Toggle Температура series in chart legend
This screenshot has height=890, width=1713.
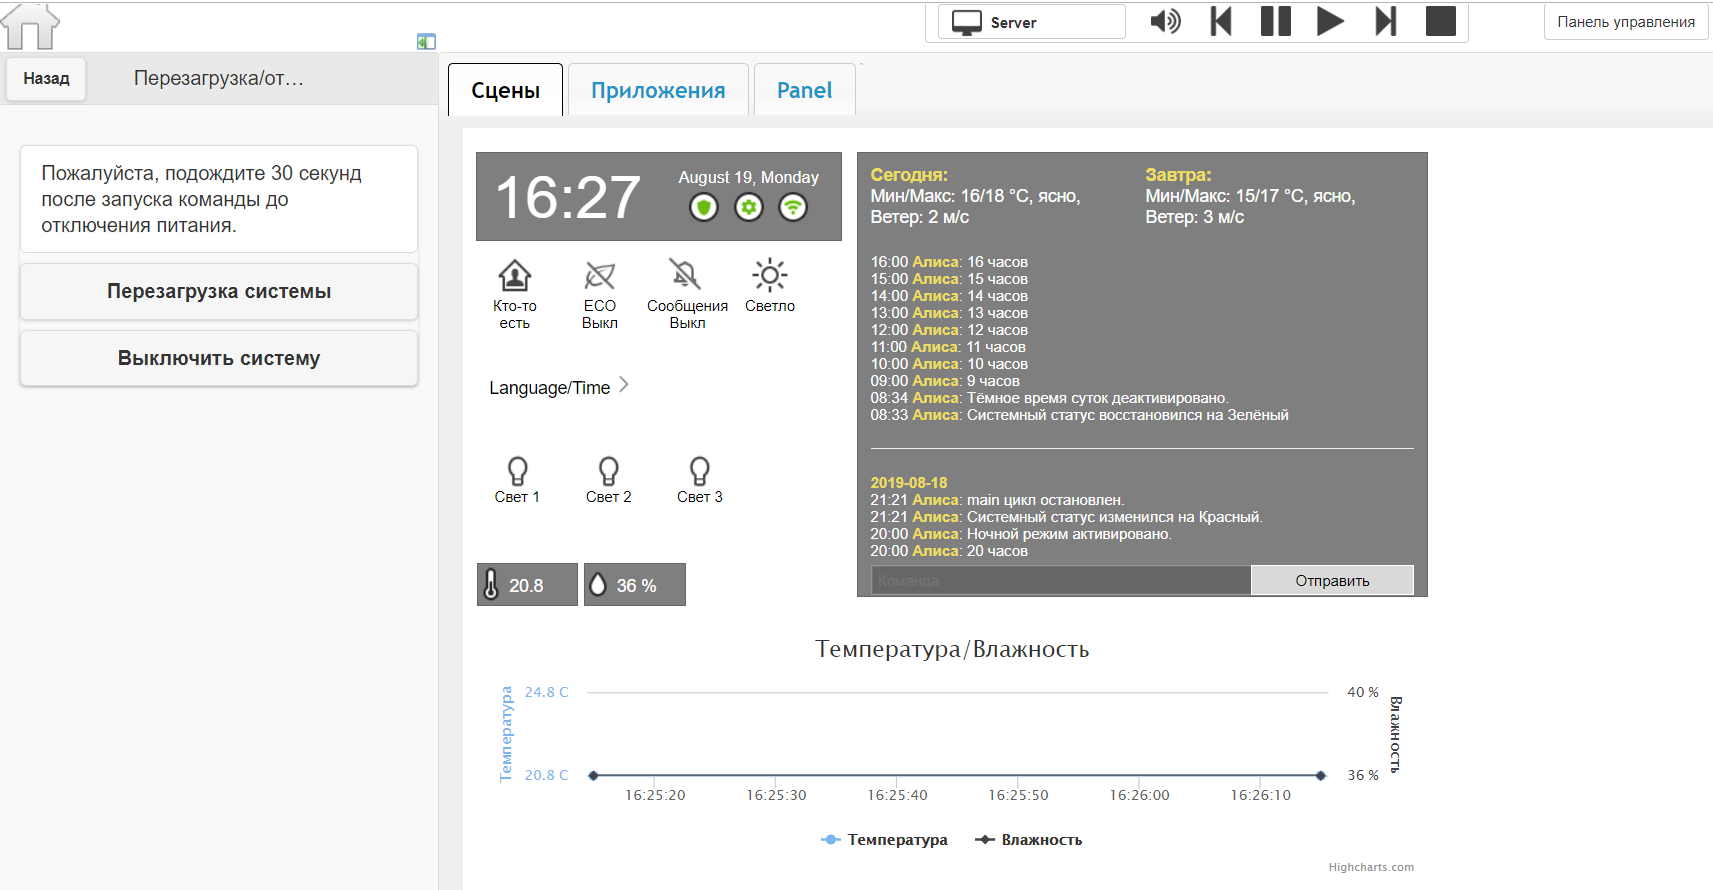(885, 840)
